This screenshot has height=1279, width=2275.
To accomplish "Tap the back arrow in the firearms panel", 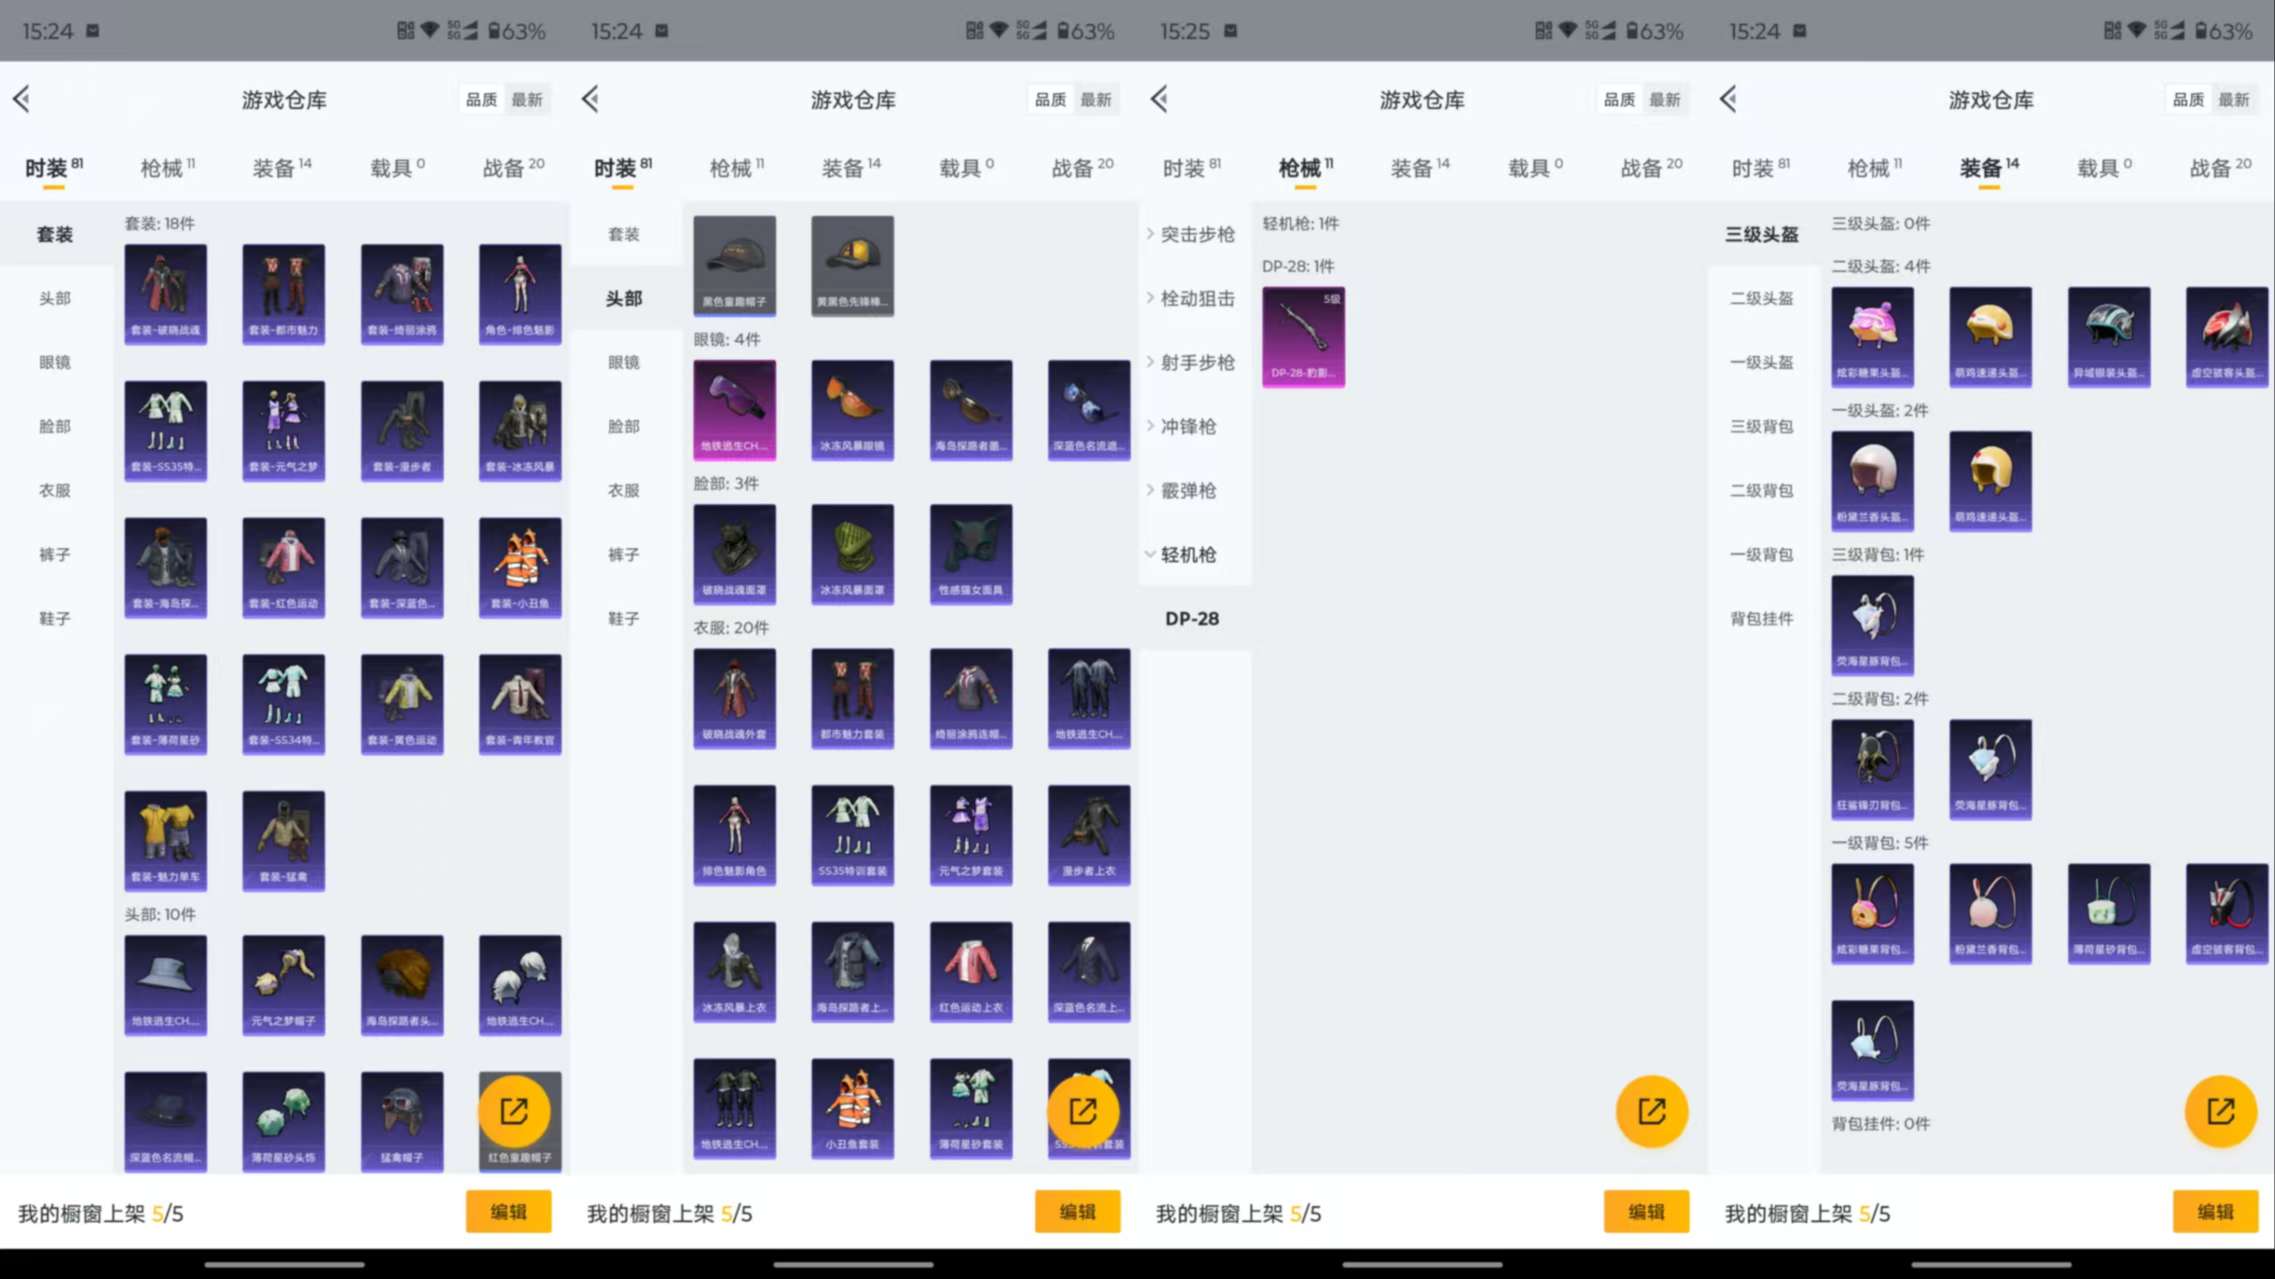I will [1158, 99].
